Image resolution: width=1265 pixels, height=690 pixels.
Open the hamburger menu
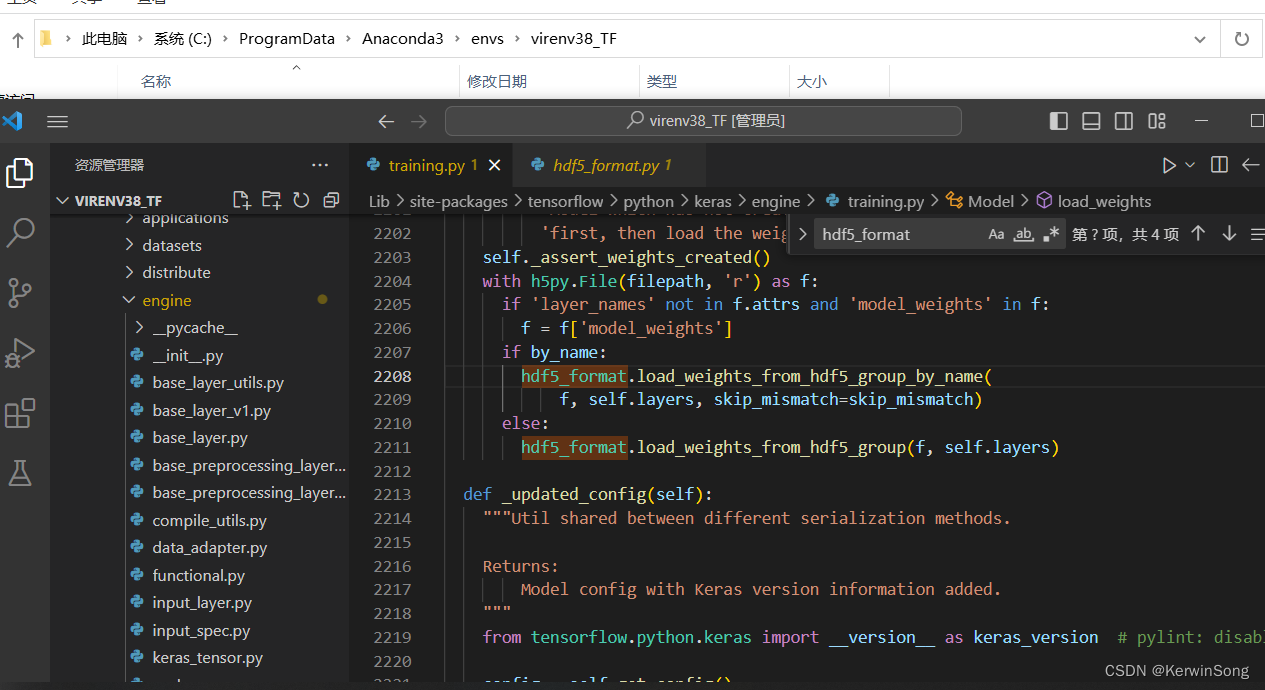pyautogui.click(x=57, y=120)
